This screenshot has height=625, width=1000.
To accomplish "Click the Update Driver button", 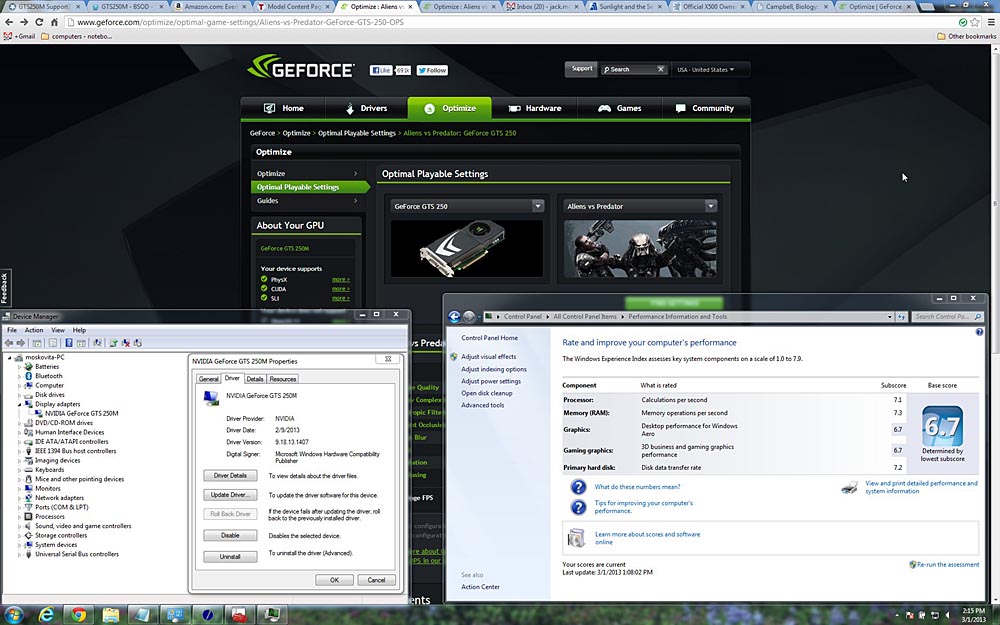I will pyautogui.click(x=230, y=495).
